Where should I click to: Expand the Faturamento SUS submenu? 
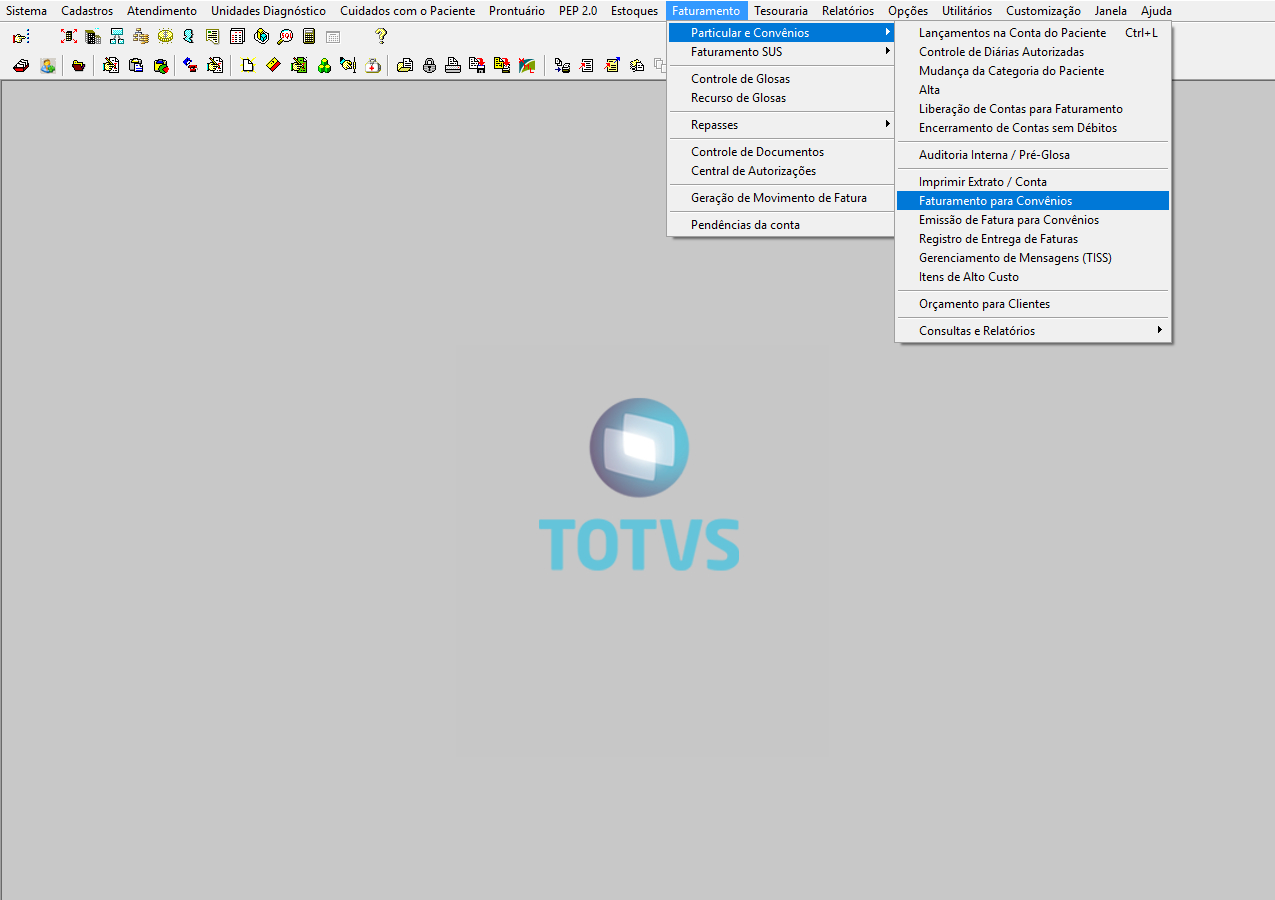click(x=780, y=52)
